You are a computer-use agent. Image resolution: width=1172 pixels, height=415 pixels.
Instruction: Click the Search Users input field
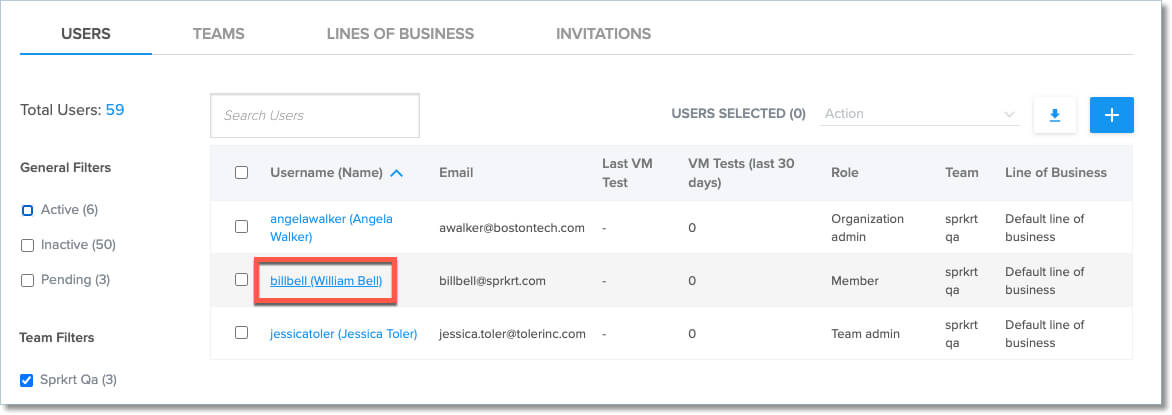(314, 115)
